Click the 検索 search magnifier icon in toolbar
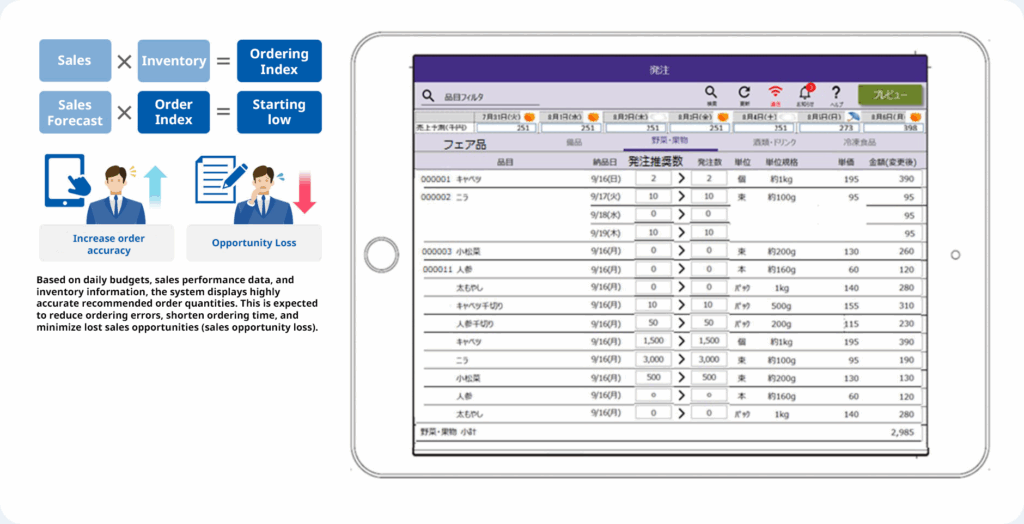Screen dimensions: 1024x524 (711, 92)
